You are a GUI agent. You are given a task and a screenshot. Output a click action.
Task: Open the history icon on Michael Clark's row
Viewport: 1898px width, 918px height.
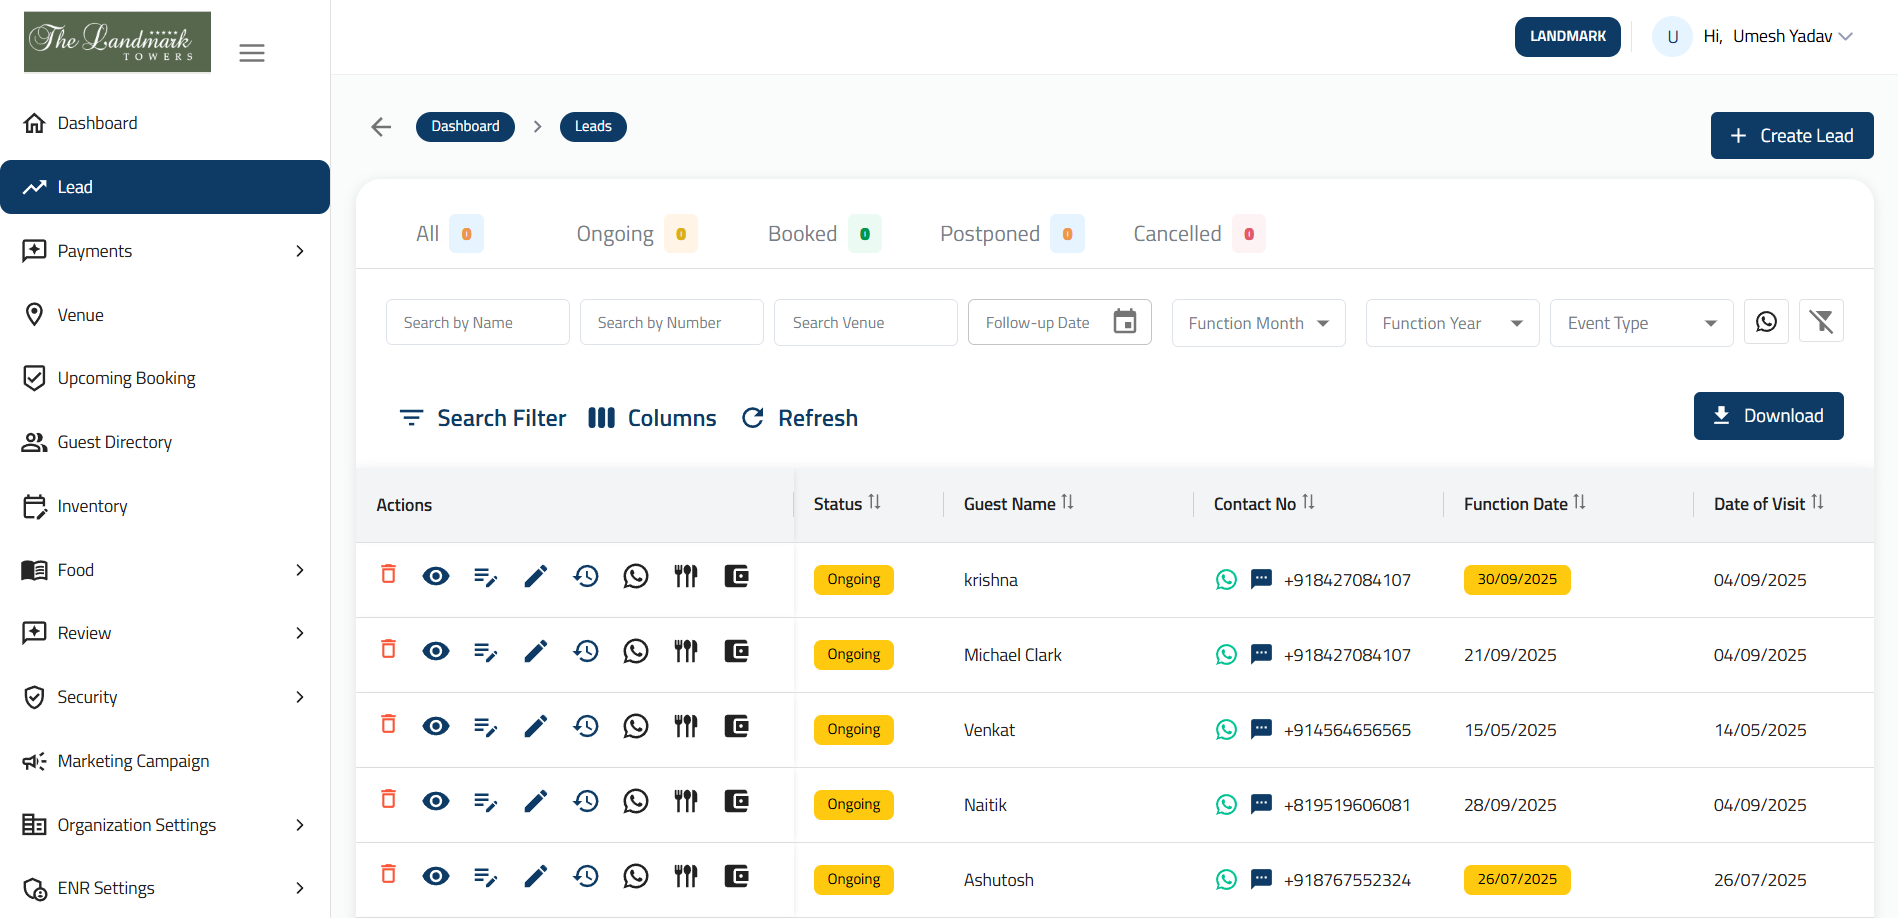(x=586, y=650)
